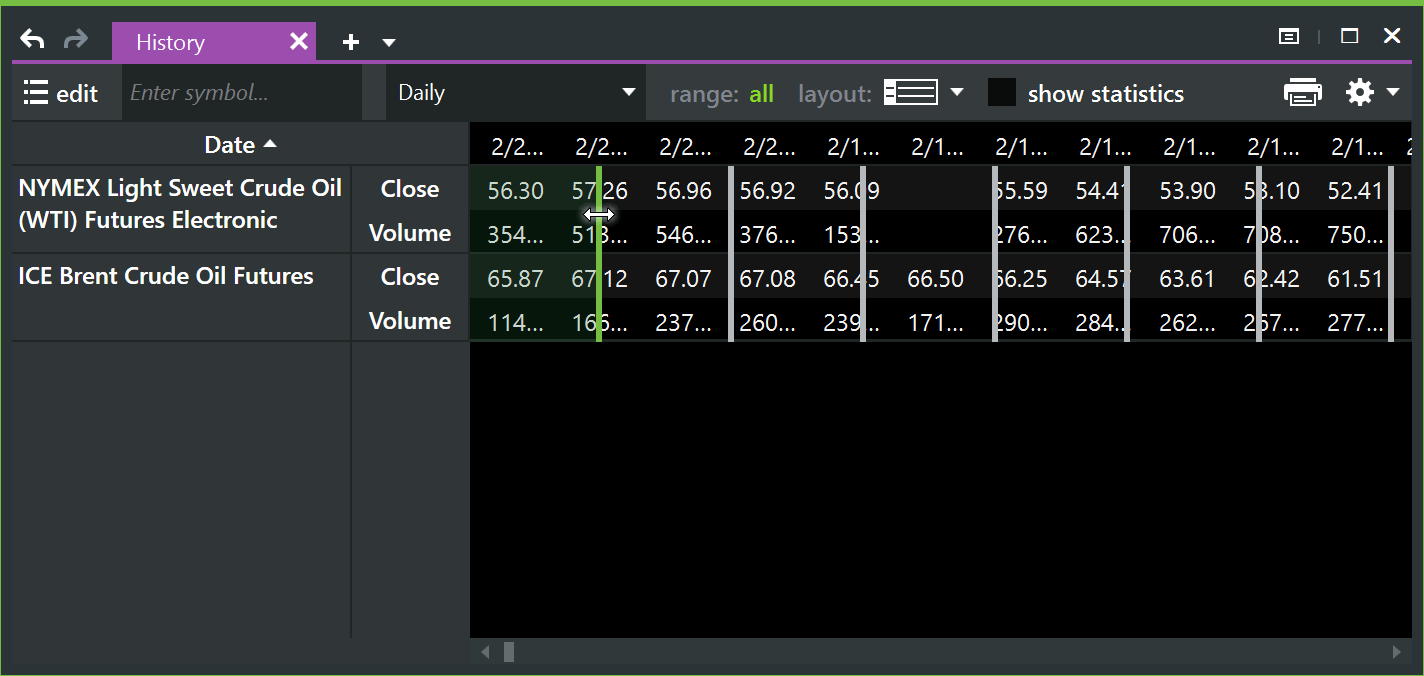Select the 56.96 close cell
Viewport: 1424px width, 676px height.
point(684,190)
